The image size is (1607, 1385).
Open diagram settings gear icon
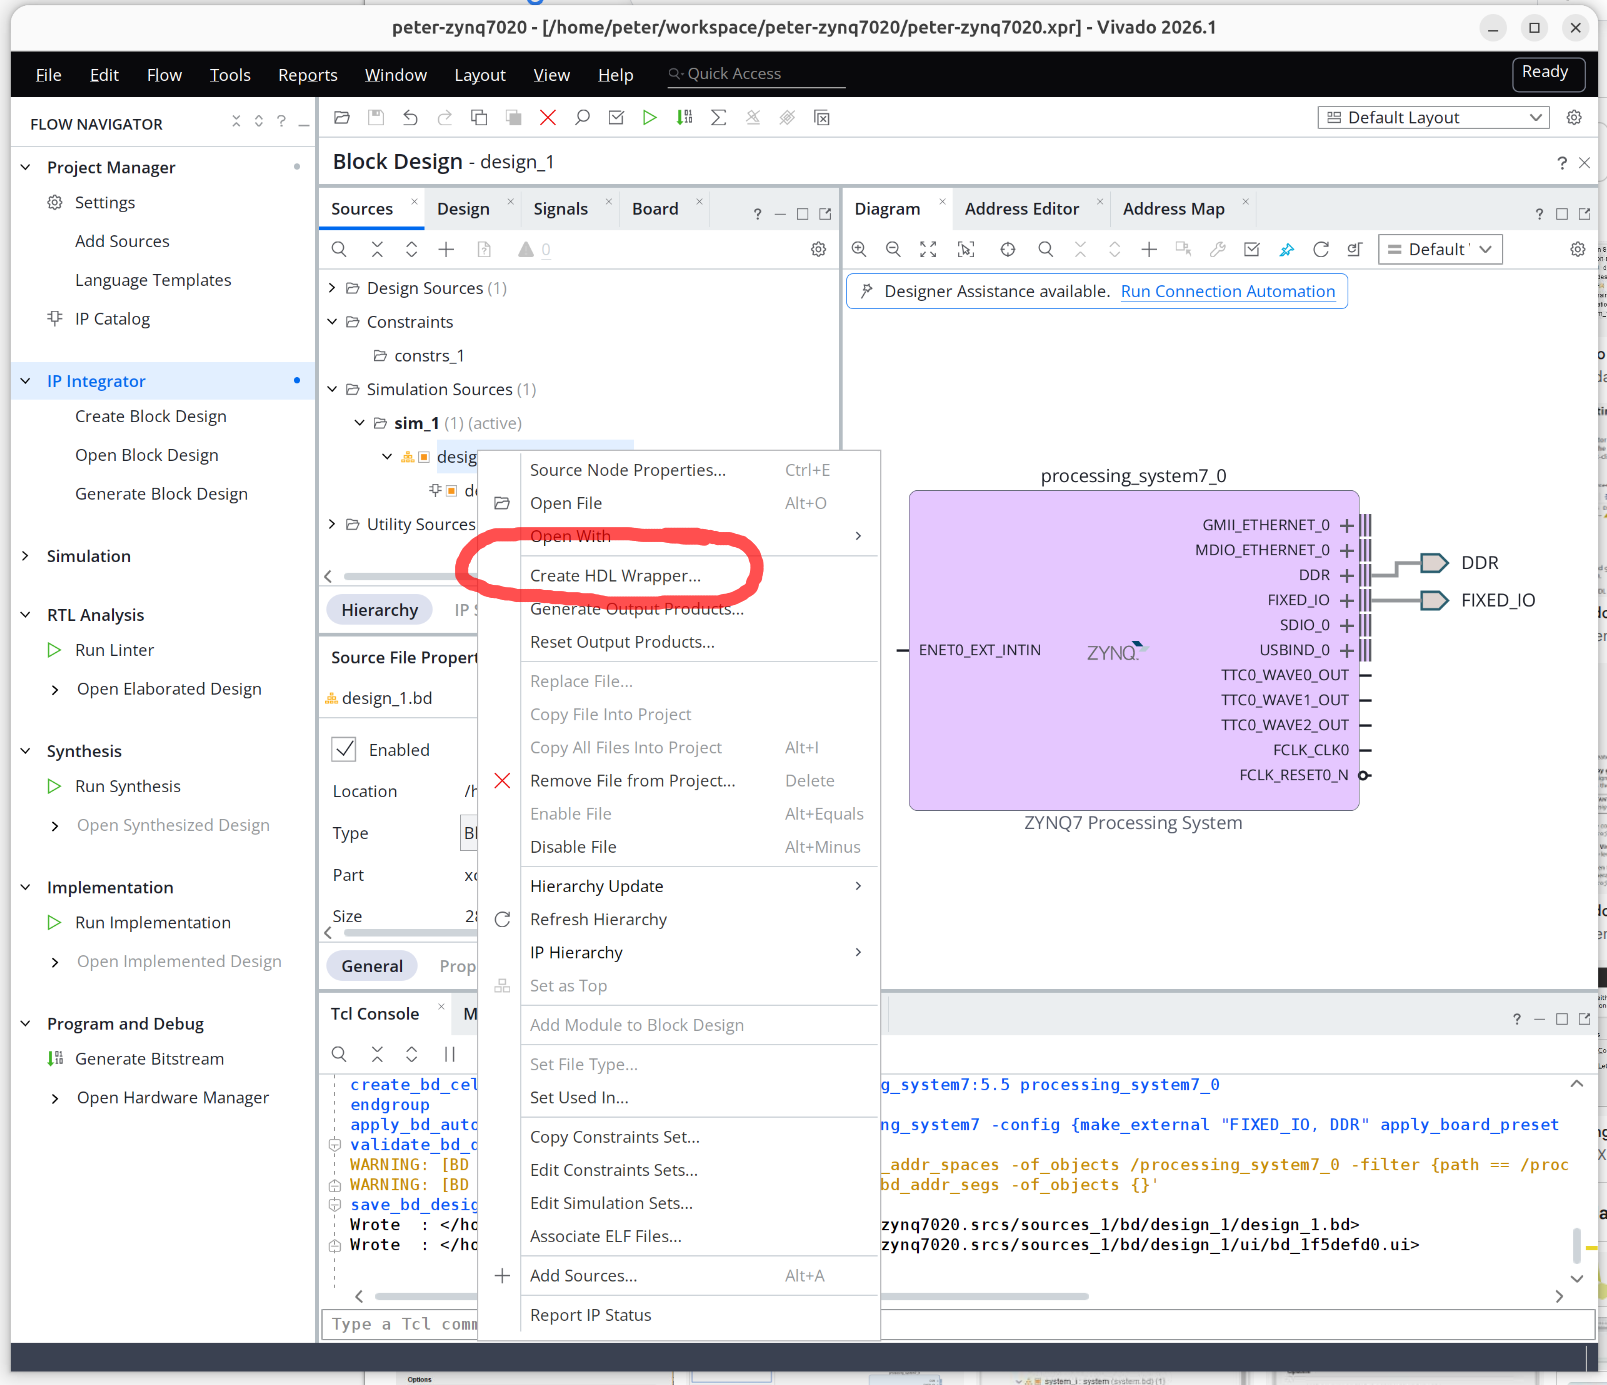point(1578,250)
